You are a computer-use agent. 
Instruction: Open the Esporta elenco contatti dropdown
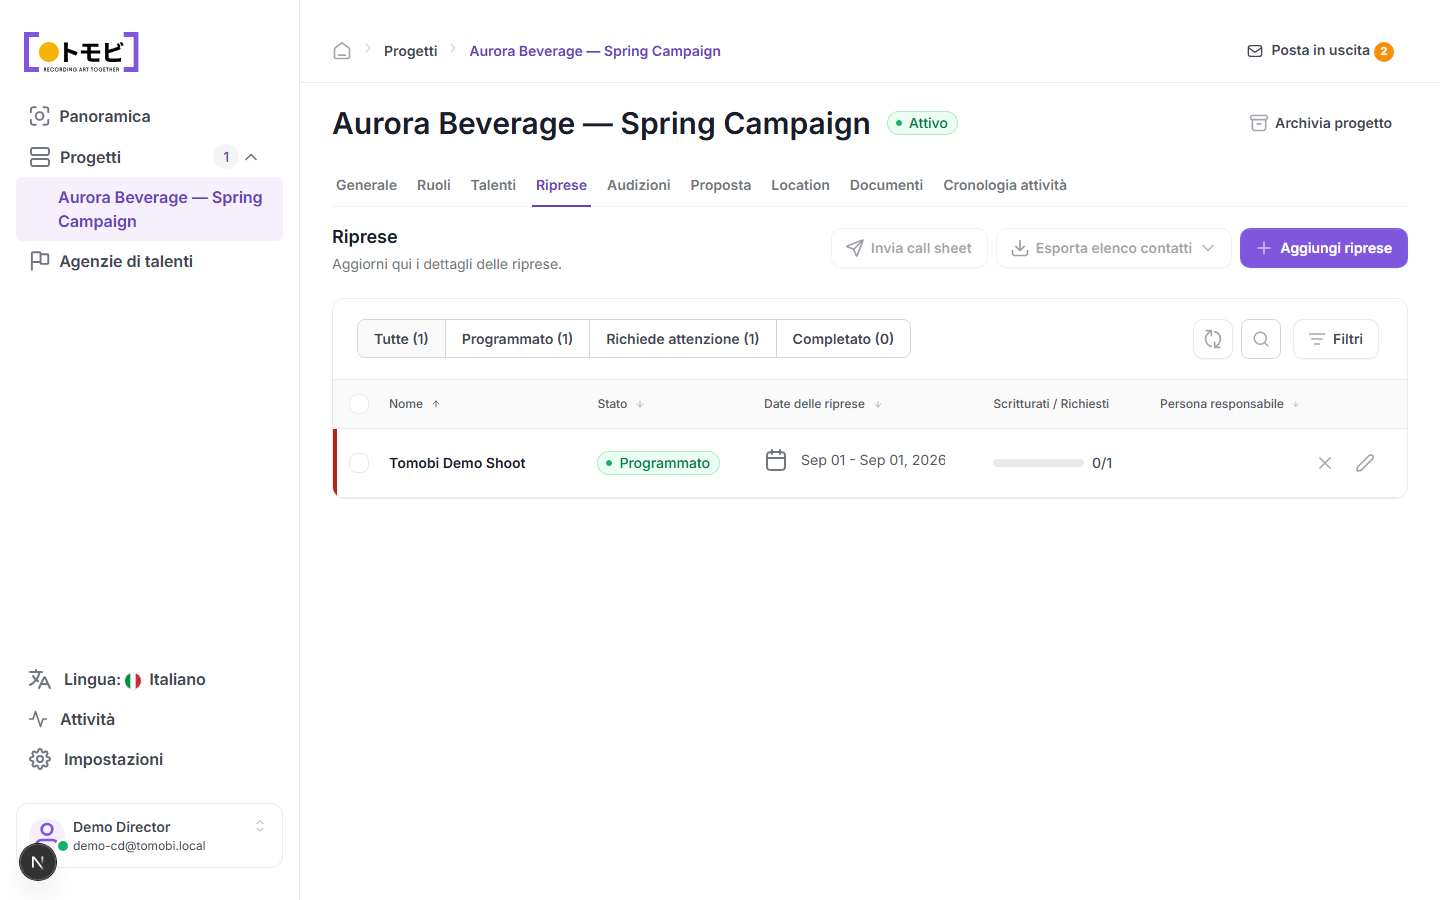pyautogui.click(x=1113, y=248)
